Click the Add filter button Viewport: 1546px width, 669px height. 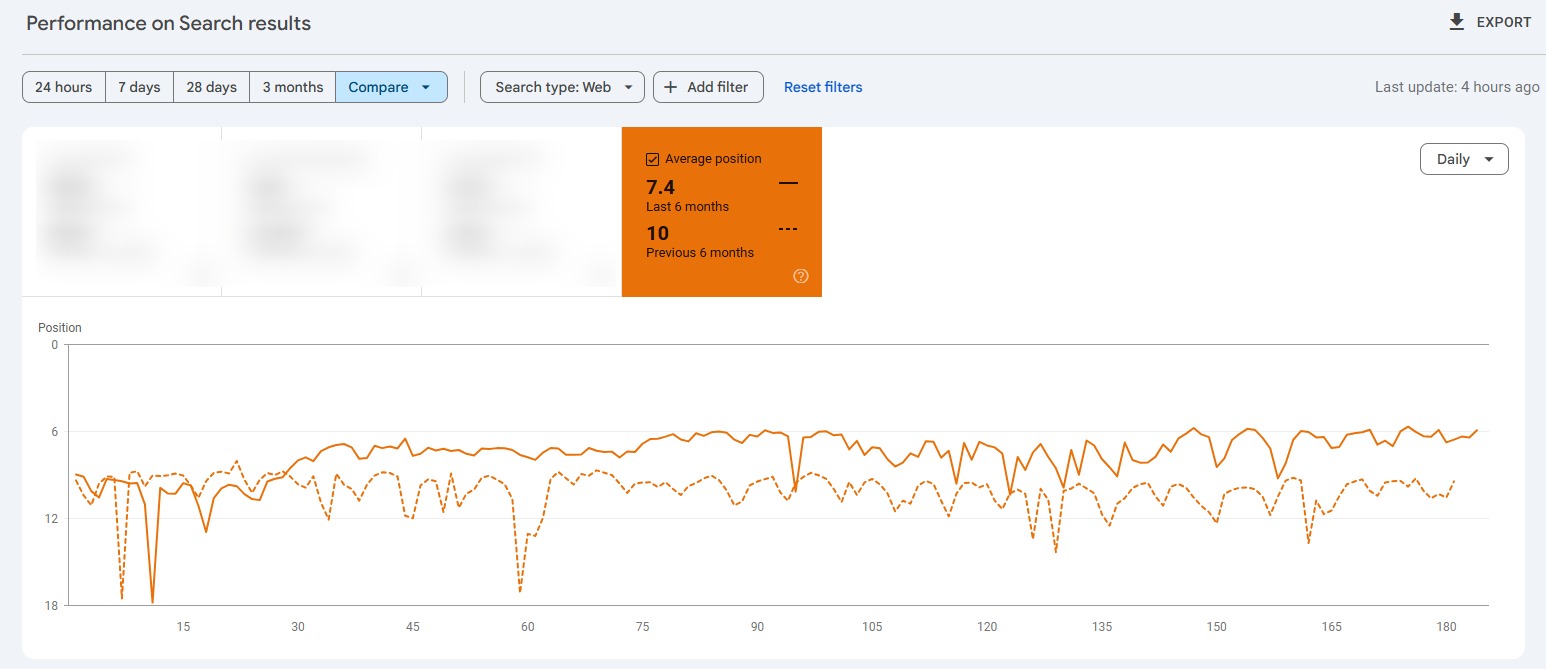[708, 87]
